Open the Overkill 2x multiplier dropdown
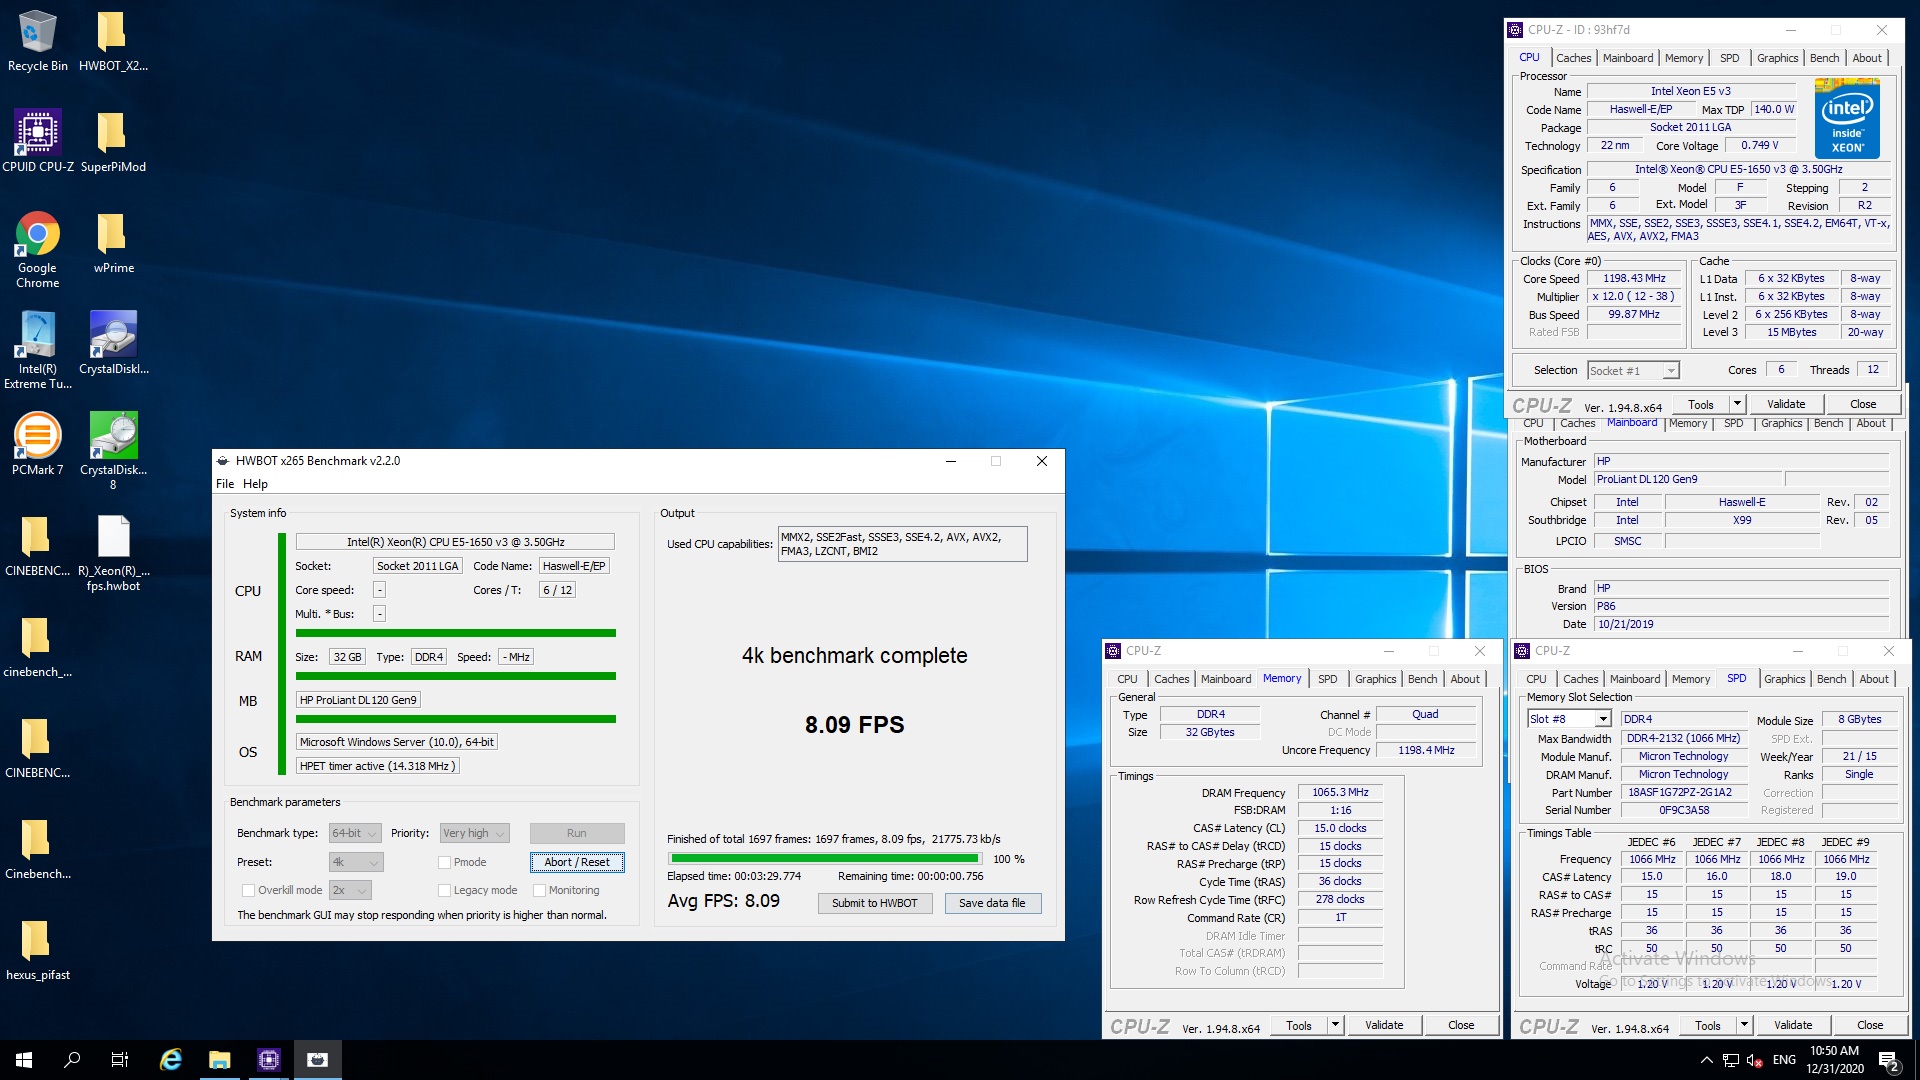The width and height of the screenshot is (1920, 1080). tap(350, 890)
